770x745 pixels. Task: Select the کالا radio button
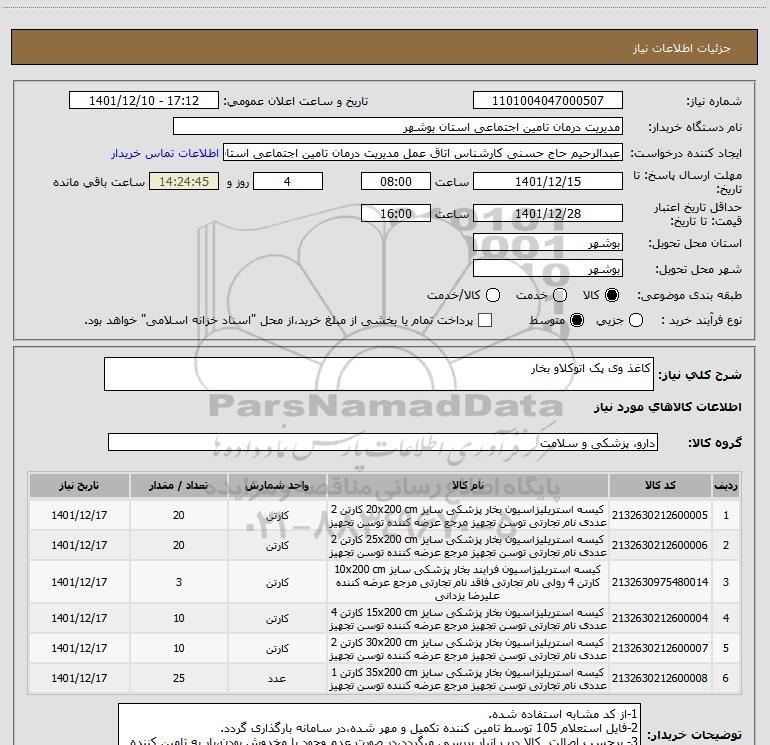612,295
